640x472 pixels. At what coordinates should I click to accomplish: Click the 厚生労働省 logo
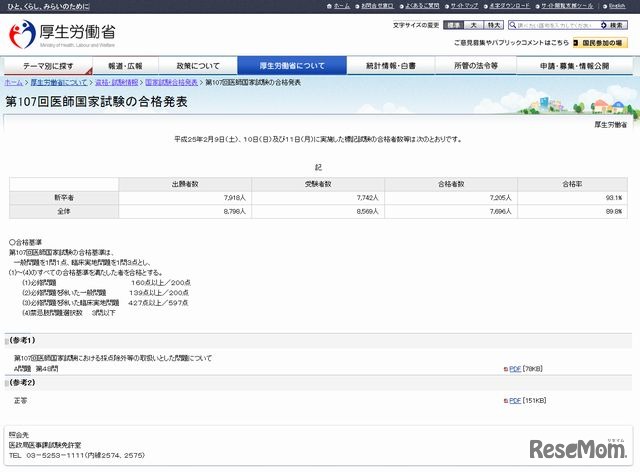[x=62, y=34]
